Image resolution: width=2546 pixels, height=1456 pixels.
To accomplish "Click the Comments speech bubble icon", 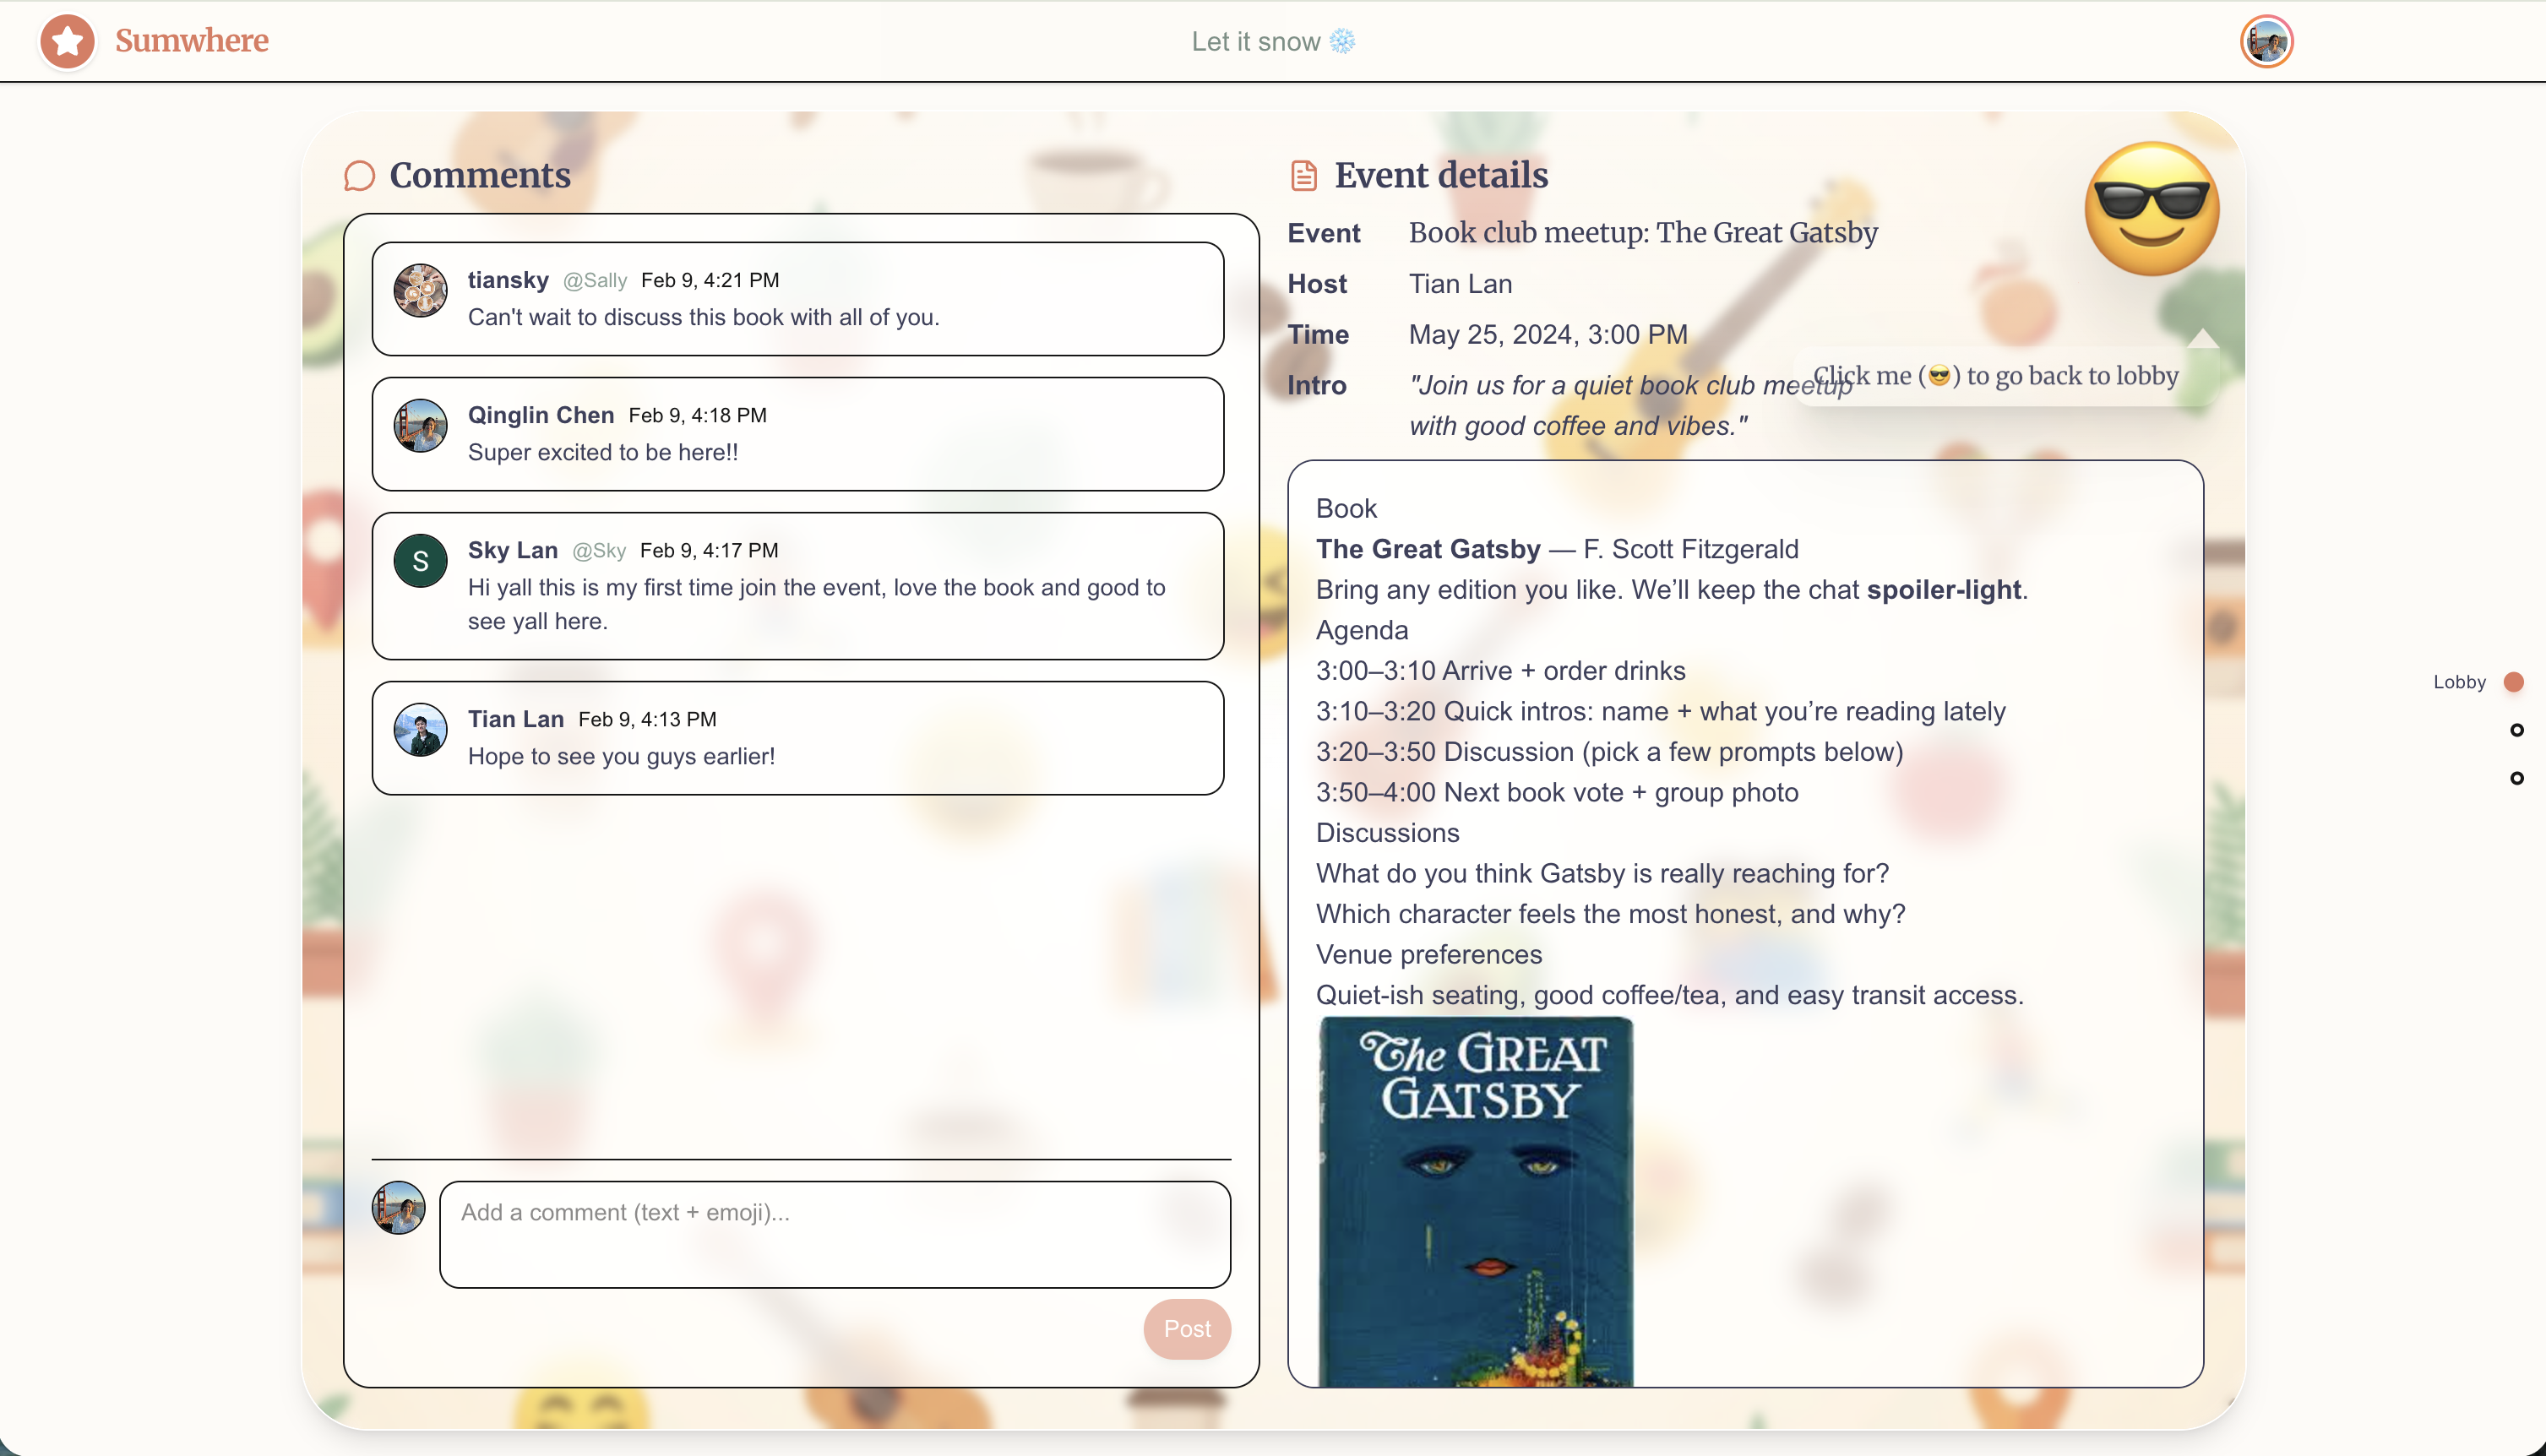I will tap(359, 176).
